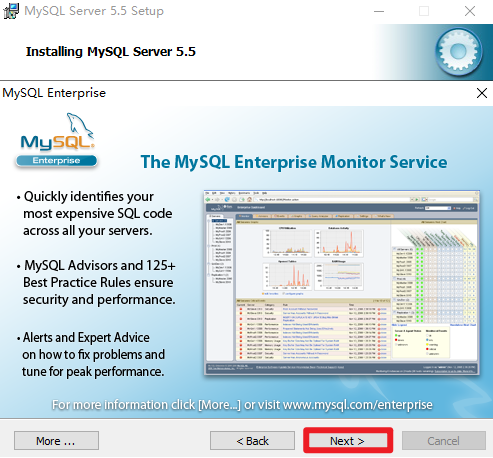Go back using the < Back button
Viewport: 493px width, 458px height.
(x=252, y=441)
